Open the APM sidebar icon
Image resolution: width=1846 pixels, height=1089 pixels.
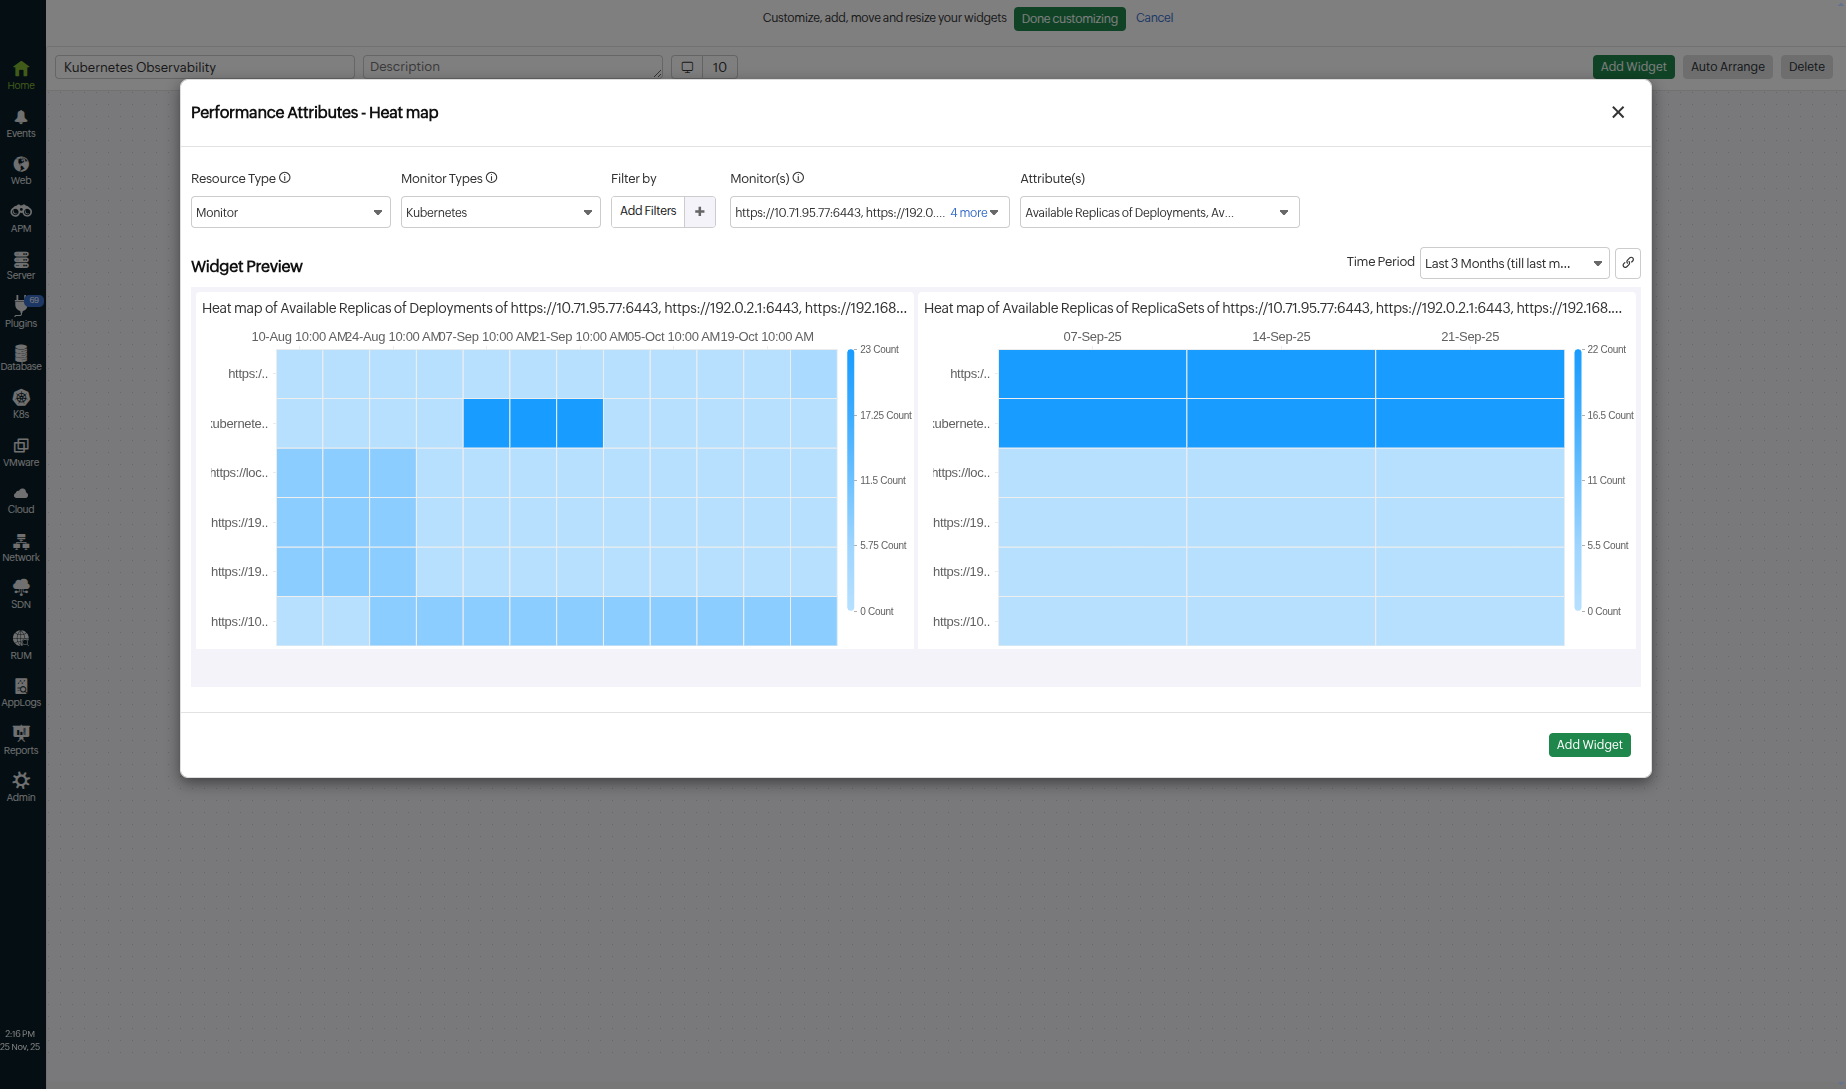click(x=21, y=217)
